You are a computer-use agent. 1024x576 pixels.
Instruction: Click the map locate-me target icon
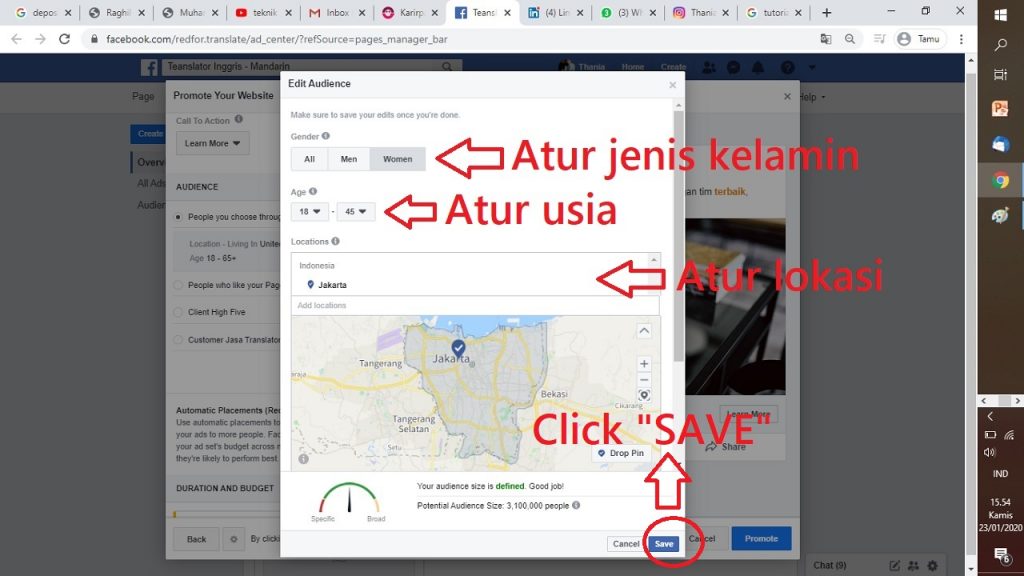point(644,396)
